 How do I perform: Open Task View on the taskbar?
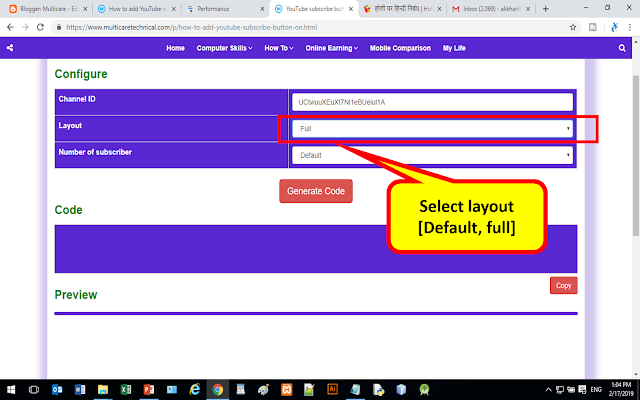[x=34, y=390]
